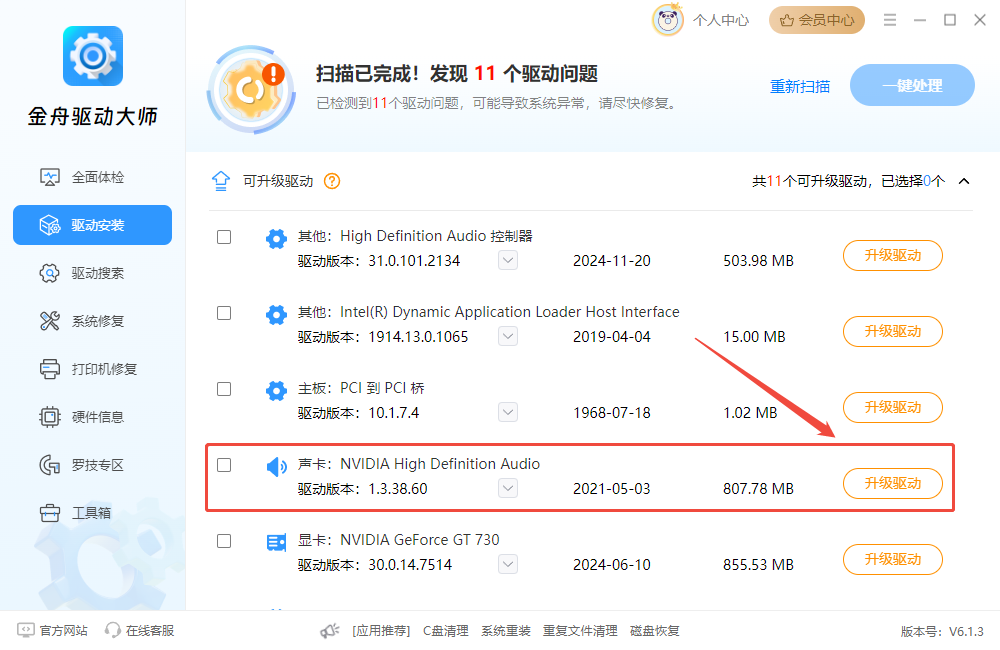Click thumbs-up icon in 会员中心 button

[x=787, y=20]
